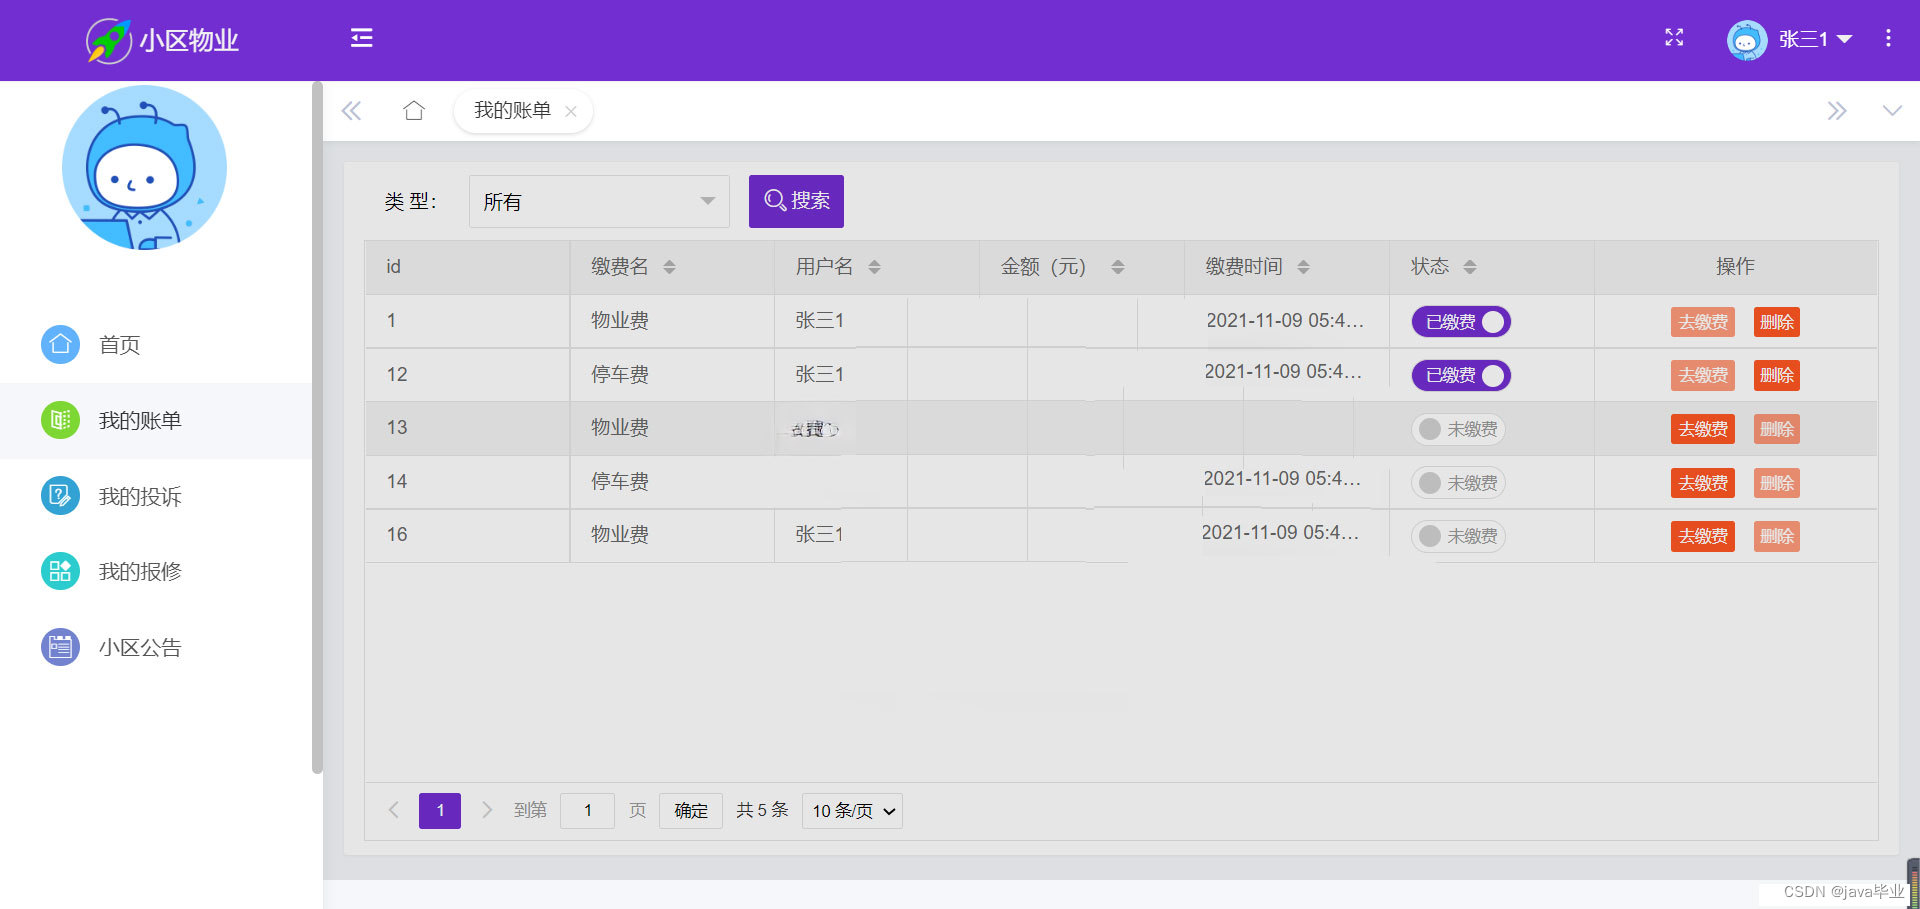
Task: Select 我的账单 in the sidebar
Action: (x=156, y=421)
